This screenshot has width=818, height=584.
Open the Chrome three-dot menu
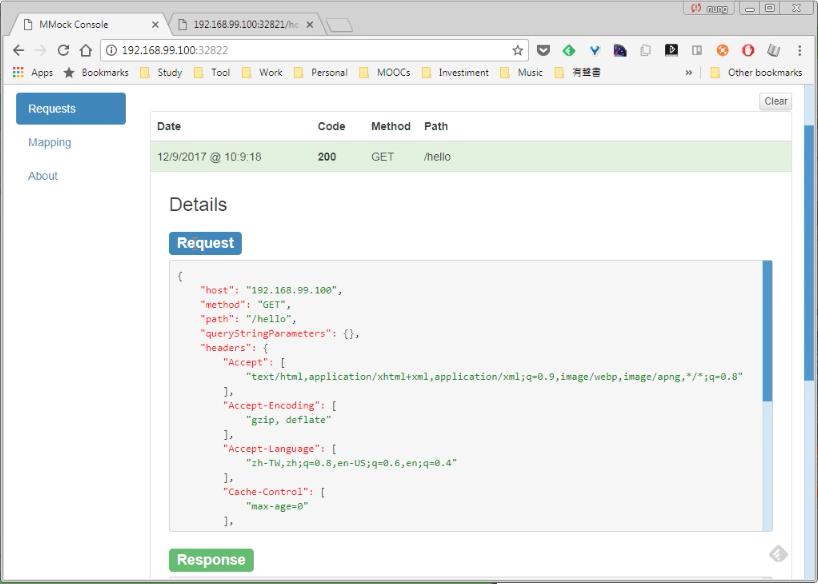(799, 50)
